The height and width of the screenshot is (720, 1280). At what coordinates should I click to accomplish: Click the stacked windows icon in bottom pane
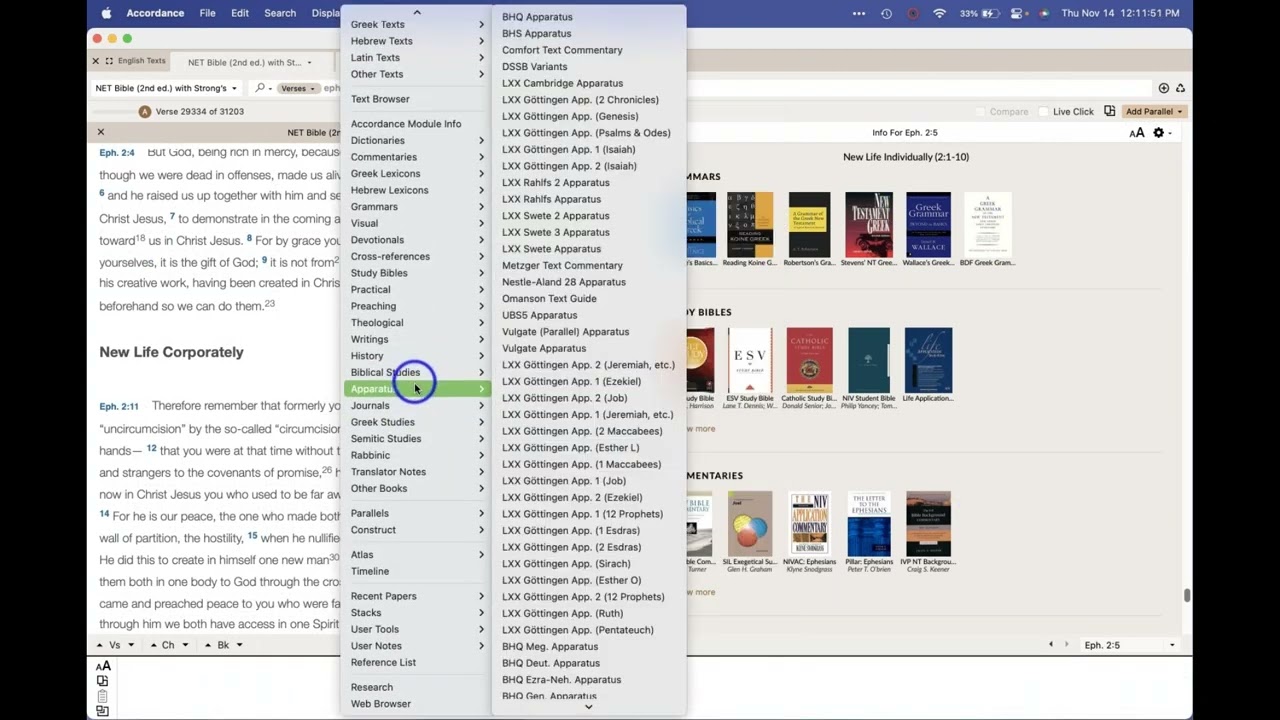pos(102,711)
